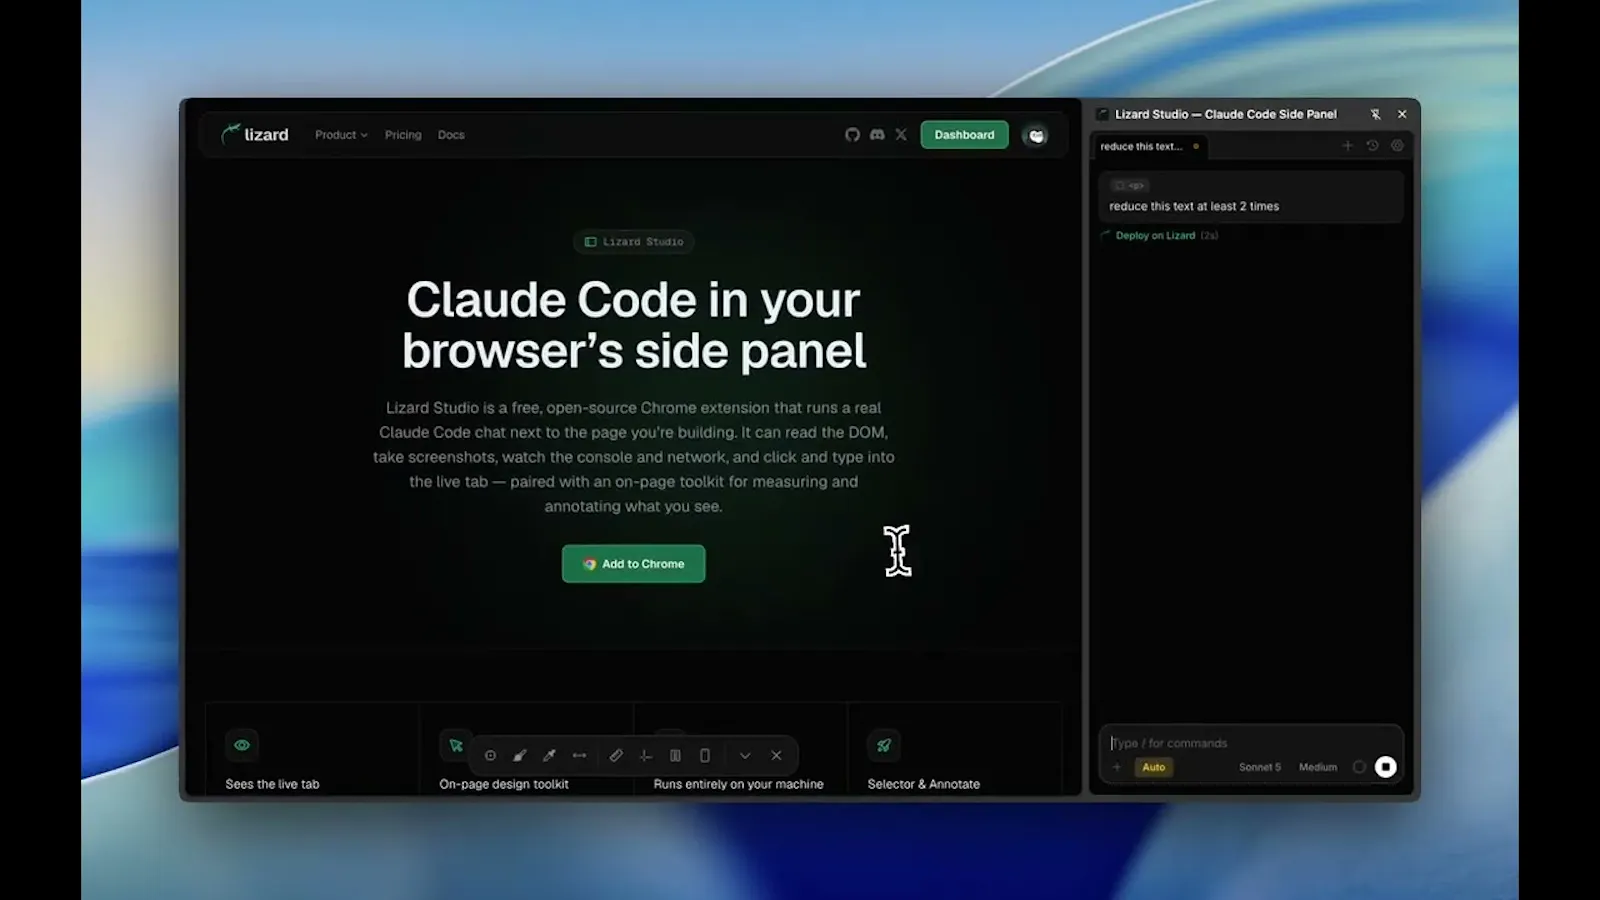The height and width of the screenshot is (900, 1600).
Task: Add attachment with plus in chat input
Action: coord(1117,767)
